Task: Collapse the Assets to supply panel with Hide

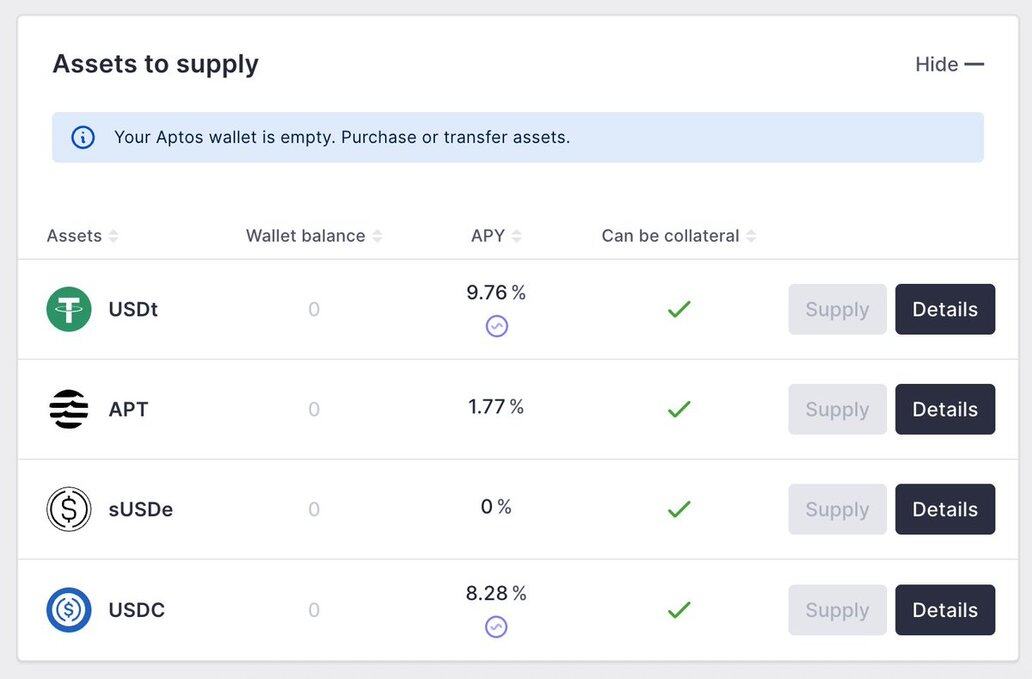Action: click(x=949, y=64)
